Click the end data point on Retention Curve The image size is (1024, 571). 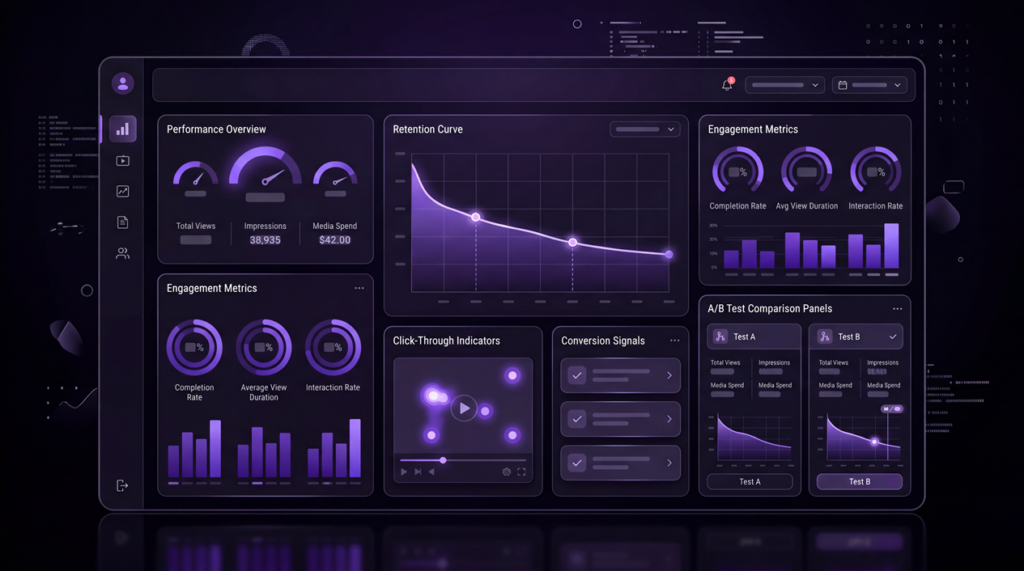[x=669, y=254]
